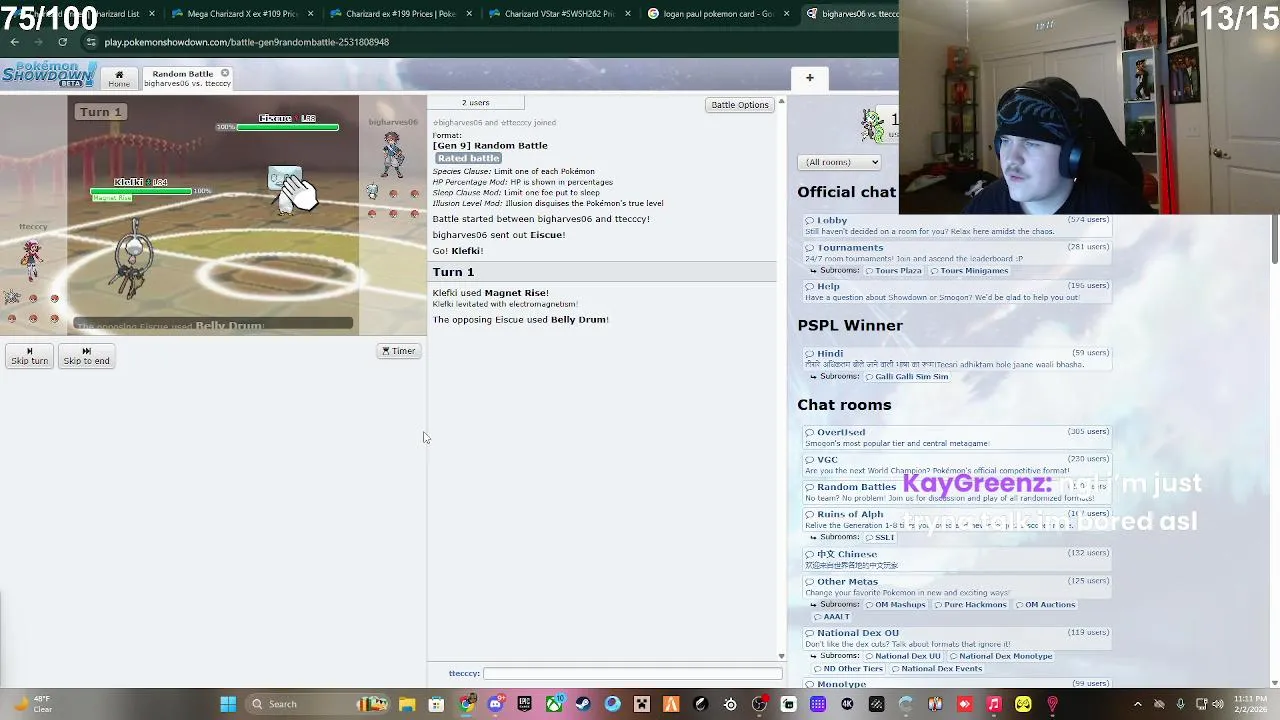Close the Random Battle room tab
This screenshot has height=720, width=1280.
(225, 73)
